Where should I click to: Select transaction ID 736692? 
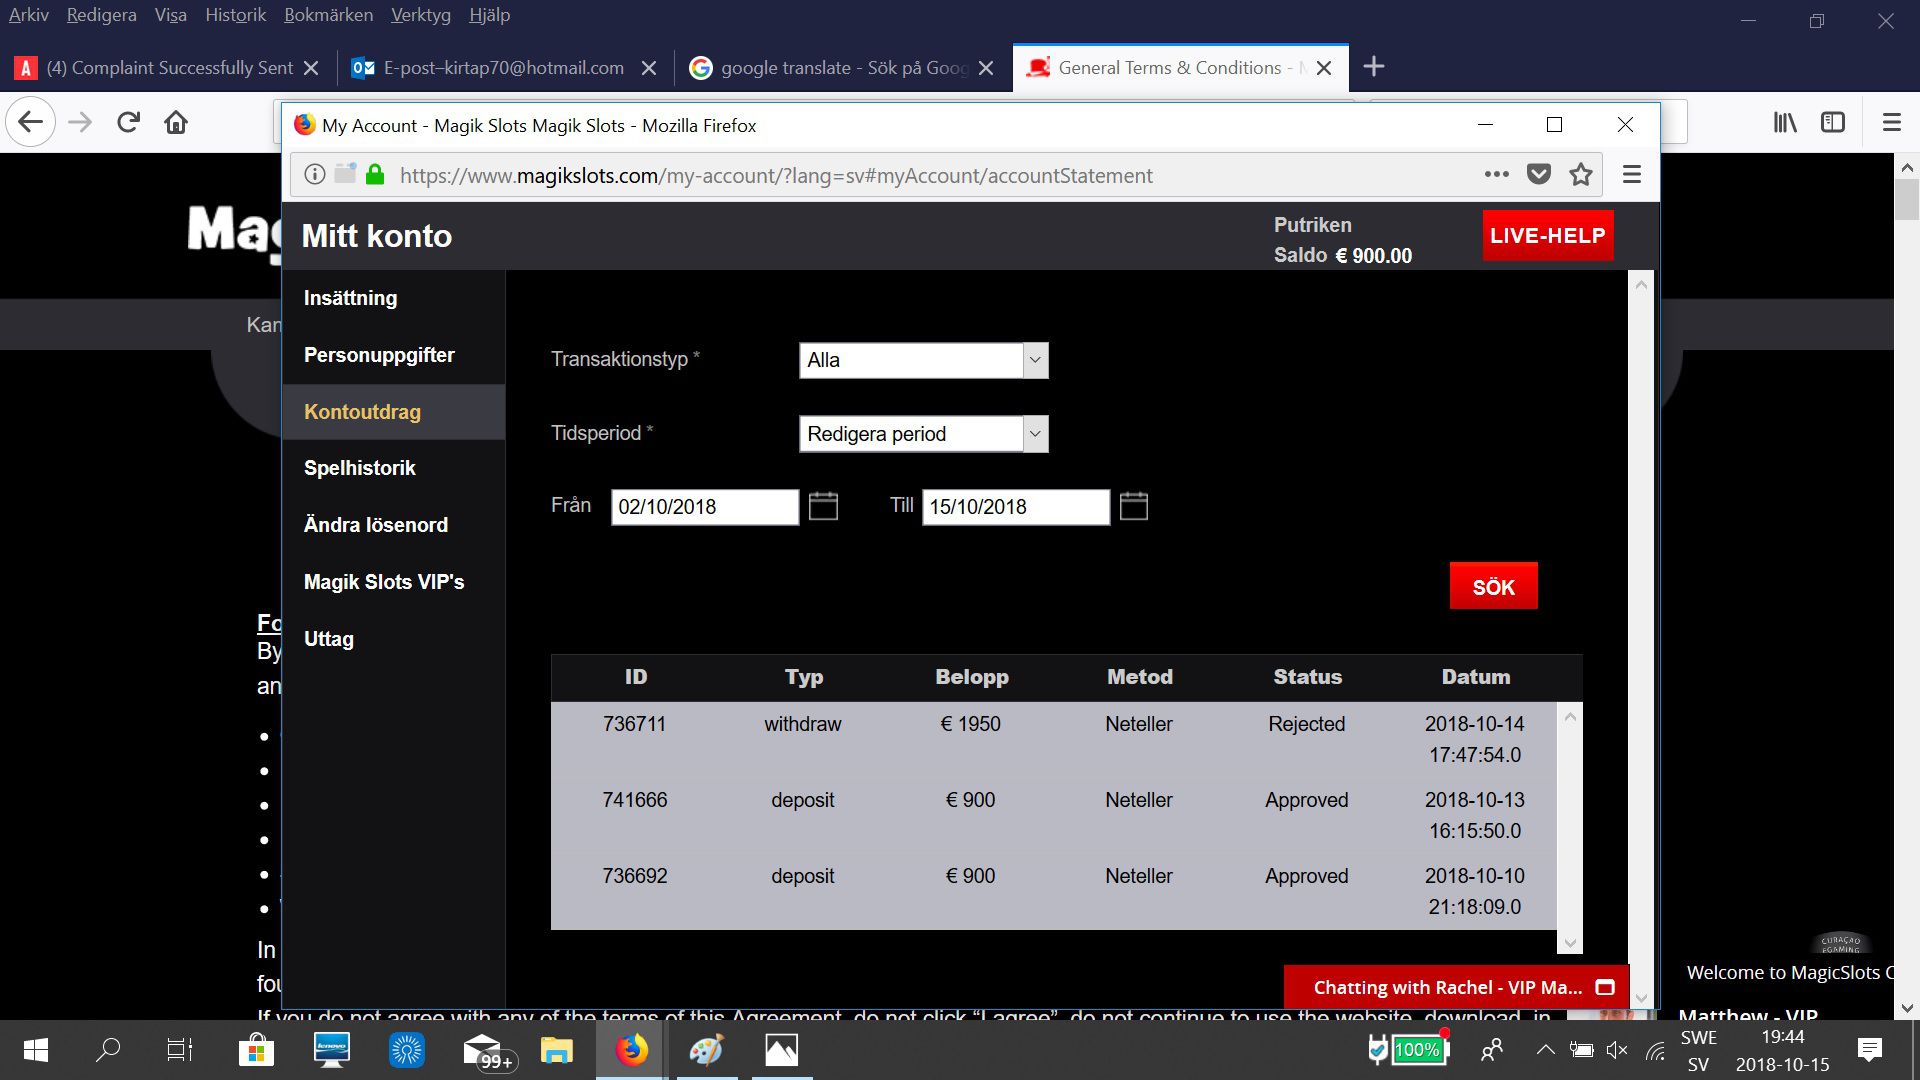click(634, 876)
